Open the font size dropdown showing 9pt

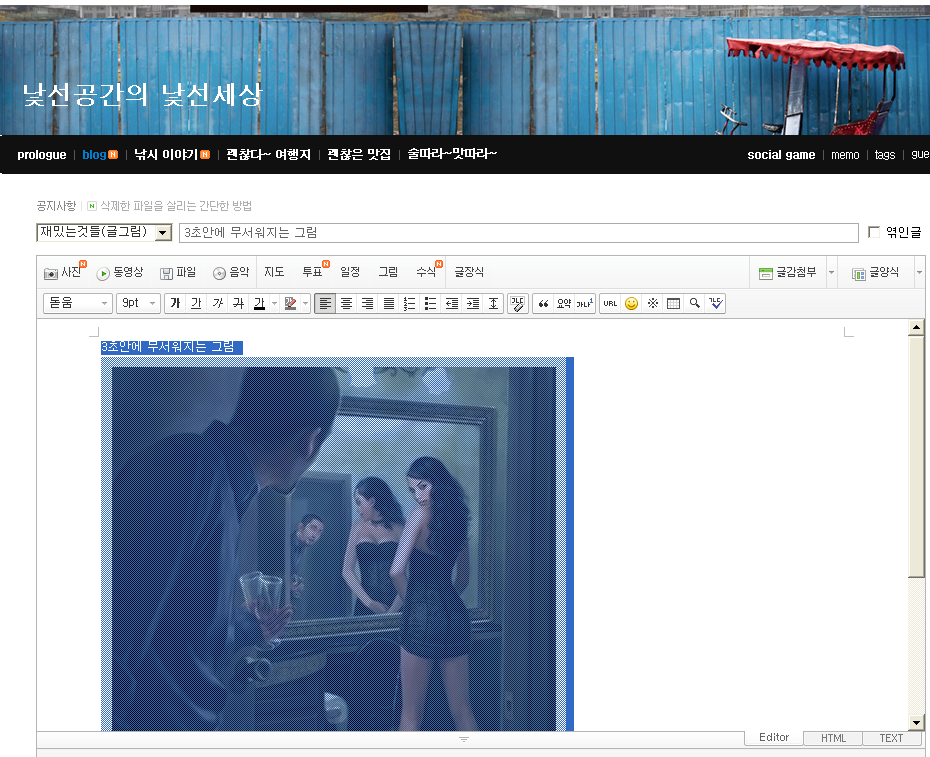[x=138, y=303]
